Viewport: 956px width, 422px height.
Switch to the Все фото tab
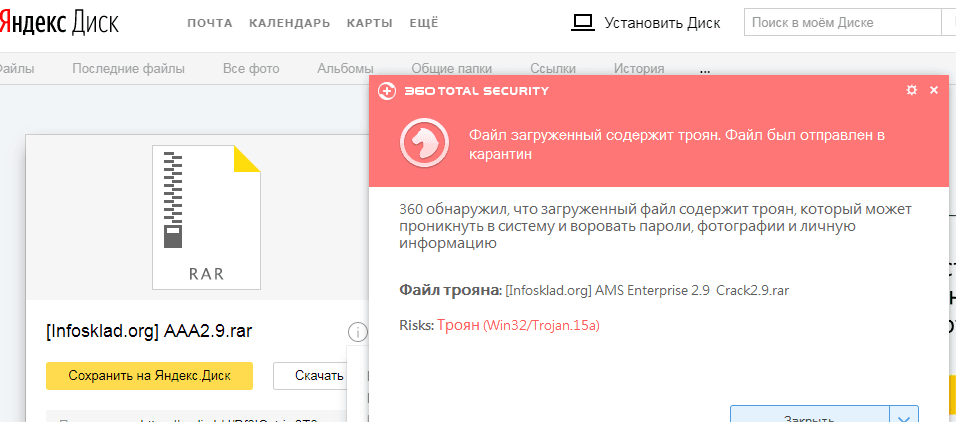[251, 69]
